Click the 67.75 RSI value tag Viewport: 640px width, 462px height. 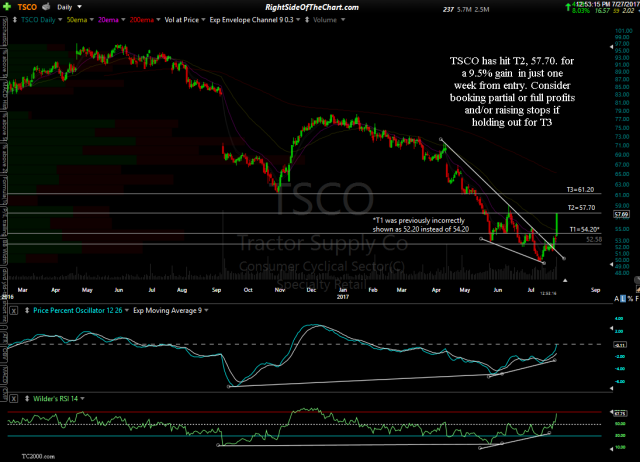pos(620,413)
